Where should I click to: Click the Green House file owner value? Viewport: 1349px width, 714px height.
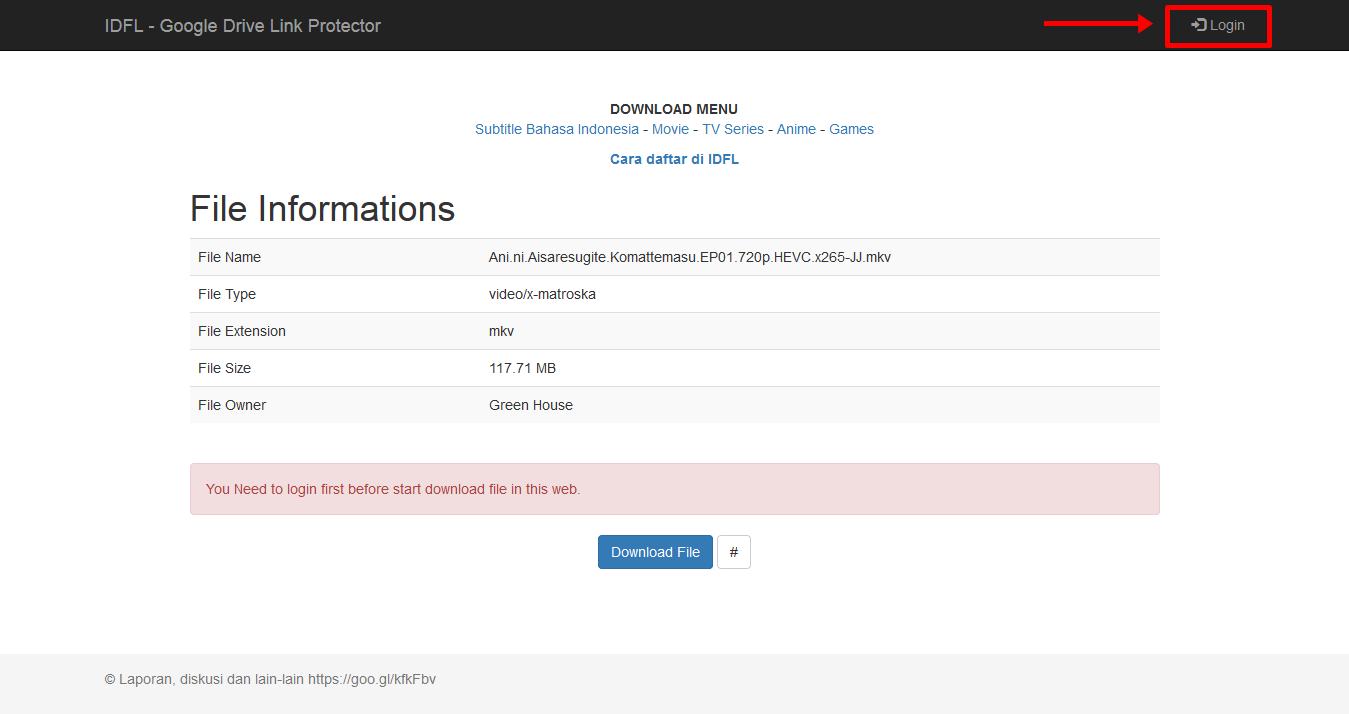(x=531, y=405)
